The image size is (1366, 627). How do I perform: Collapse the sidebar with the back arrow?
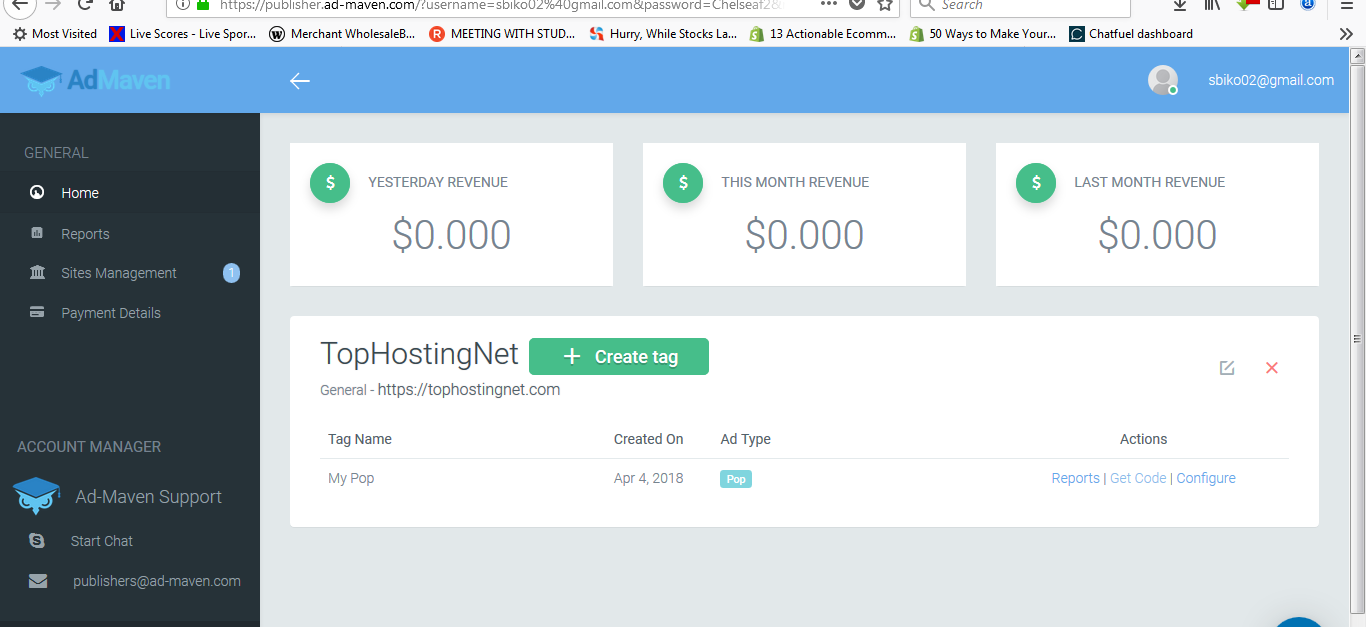[x=300, y=81]
